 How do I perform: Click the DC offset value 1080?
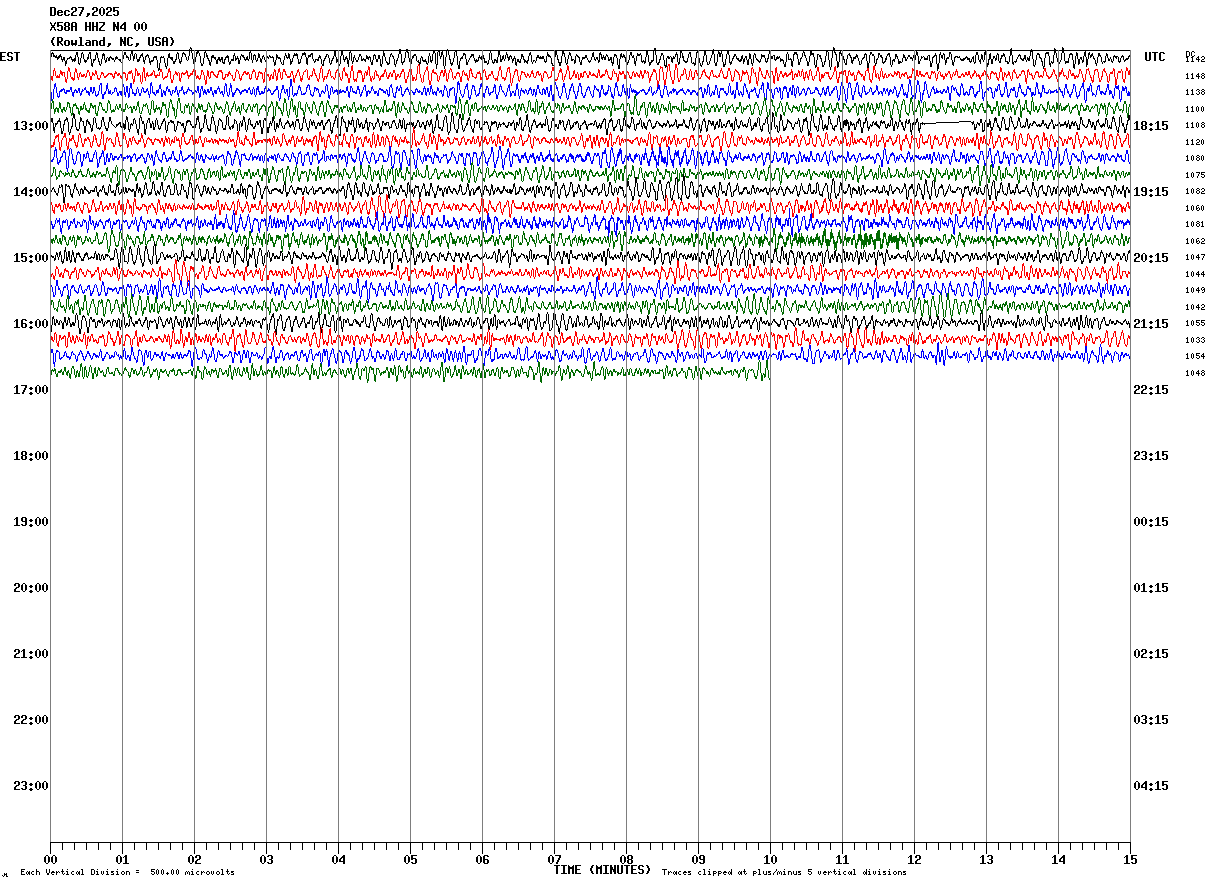point(1195,158)
